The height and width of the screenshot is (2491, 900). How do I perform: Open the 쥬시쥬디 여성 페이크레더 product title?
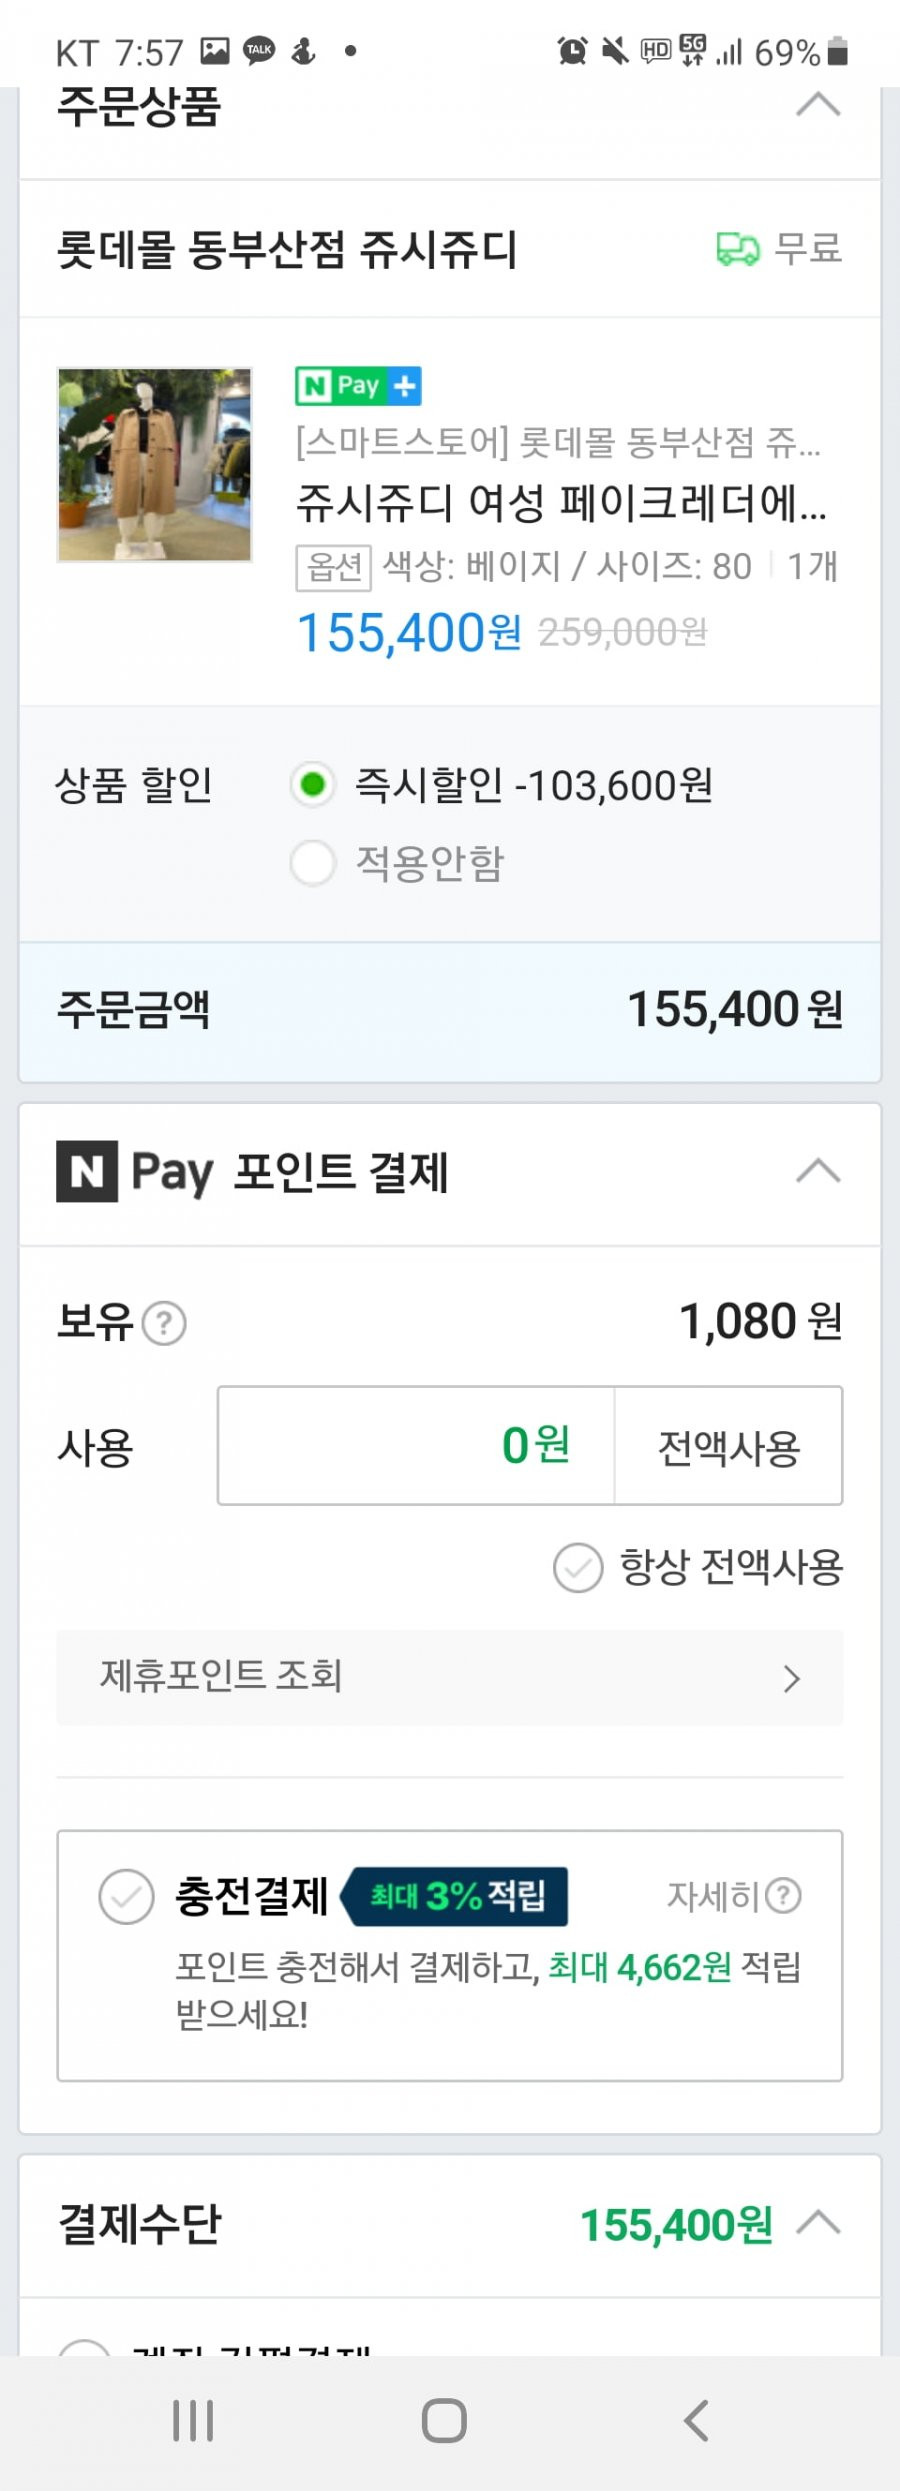click(x=561, y=502)
